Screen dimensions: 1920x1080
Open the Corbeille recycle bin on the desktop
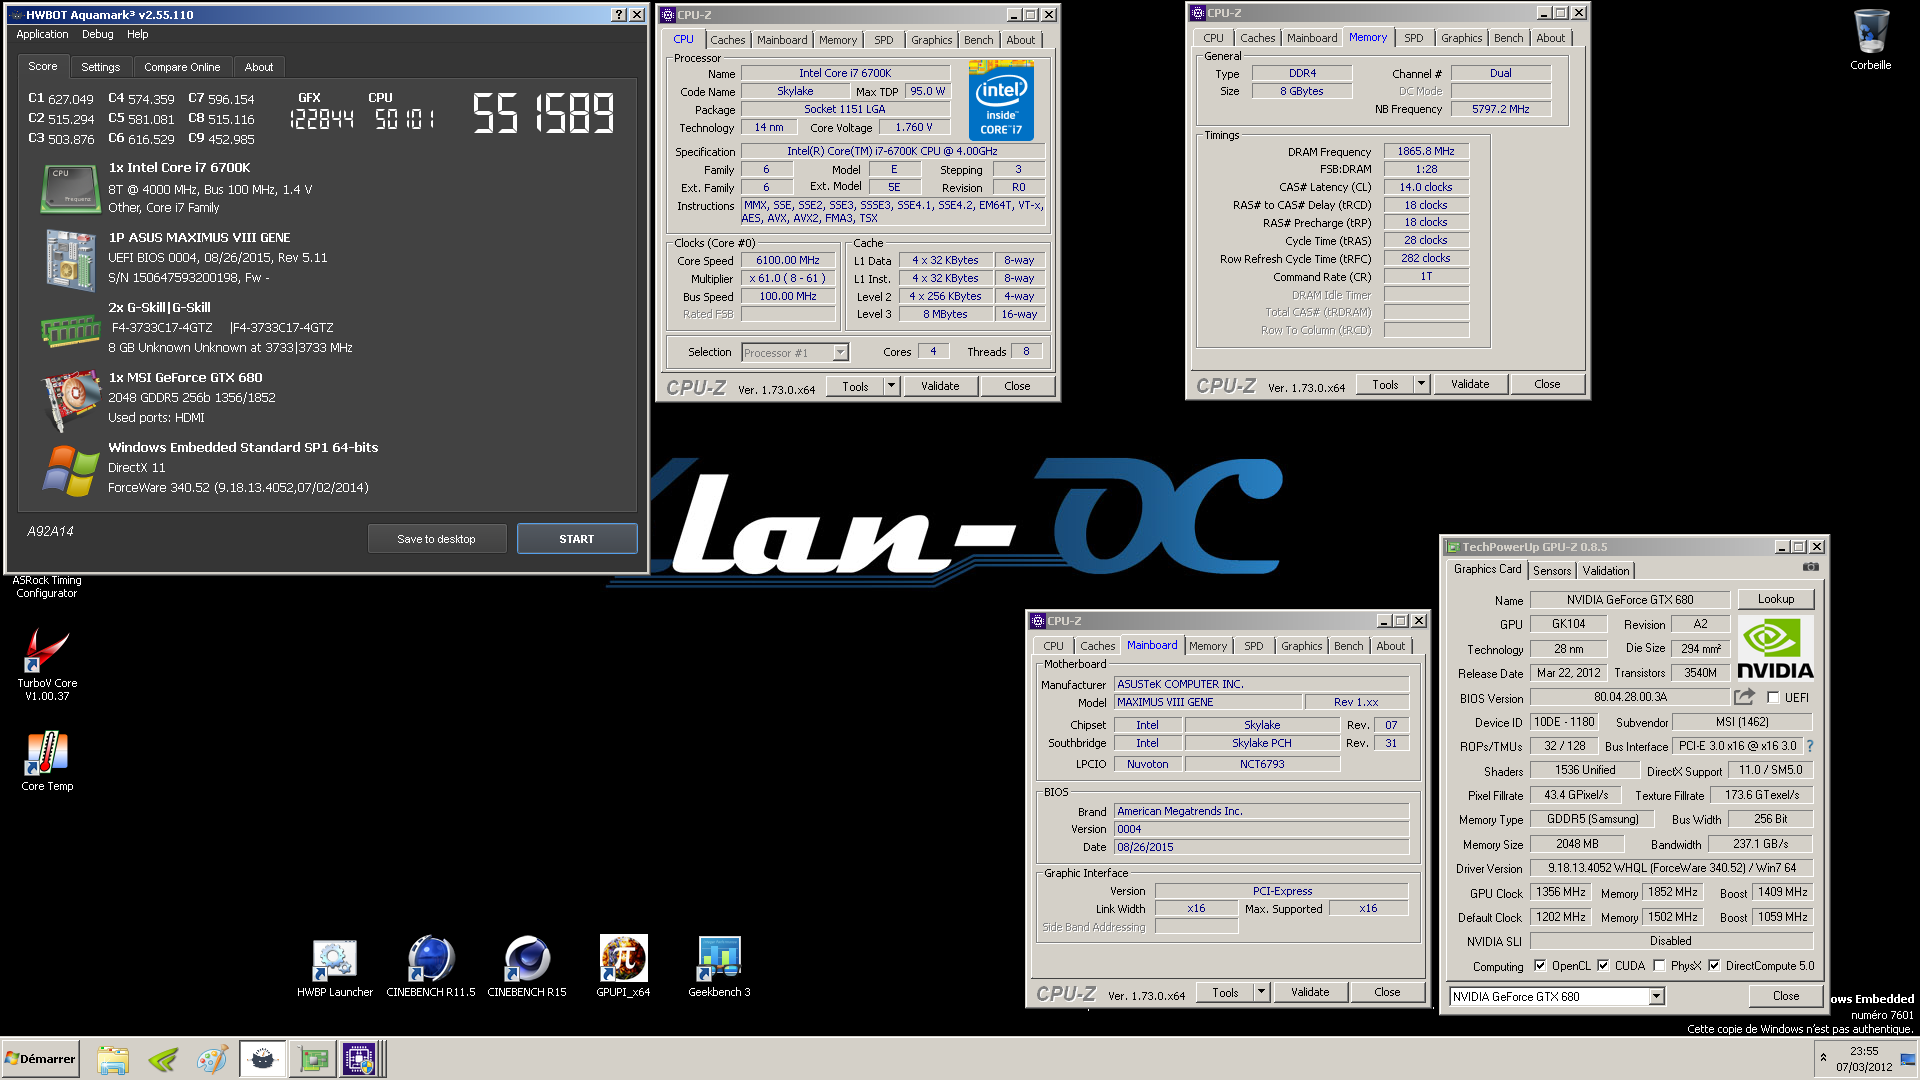click(1870, 40)
